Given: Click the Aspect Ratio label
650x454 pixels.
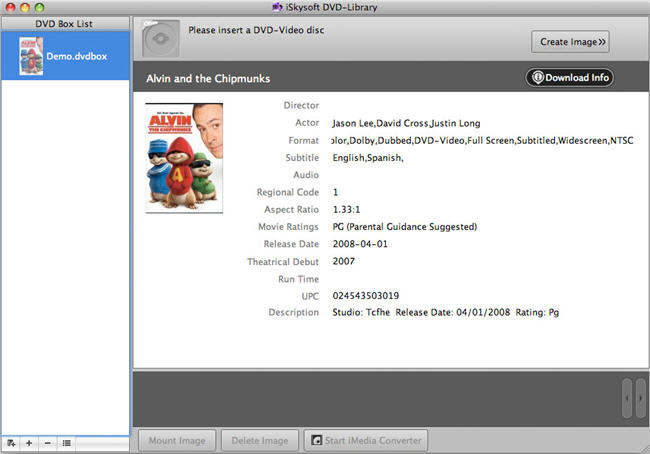Looking at the screenshot, I should point(291,209).
